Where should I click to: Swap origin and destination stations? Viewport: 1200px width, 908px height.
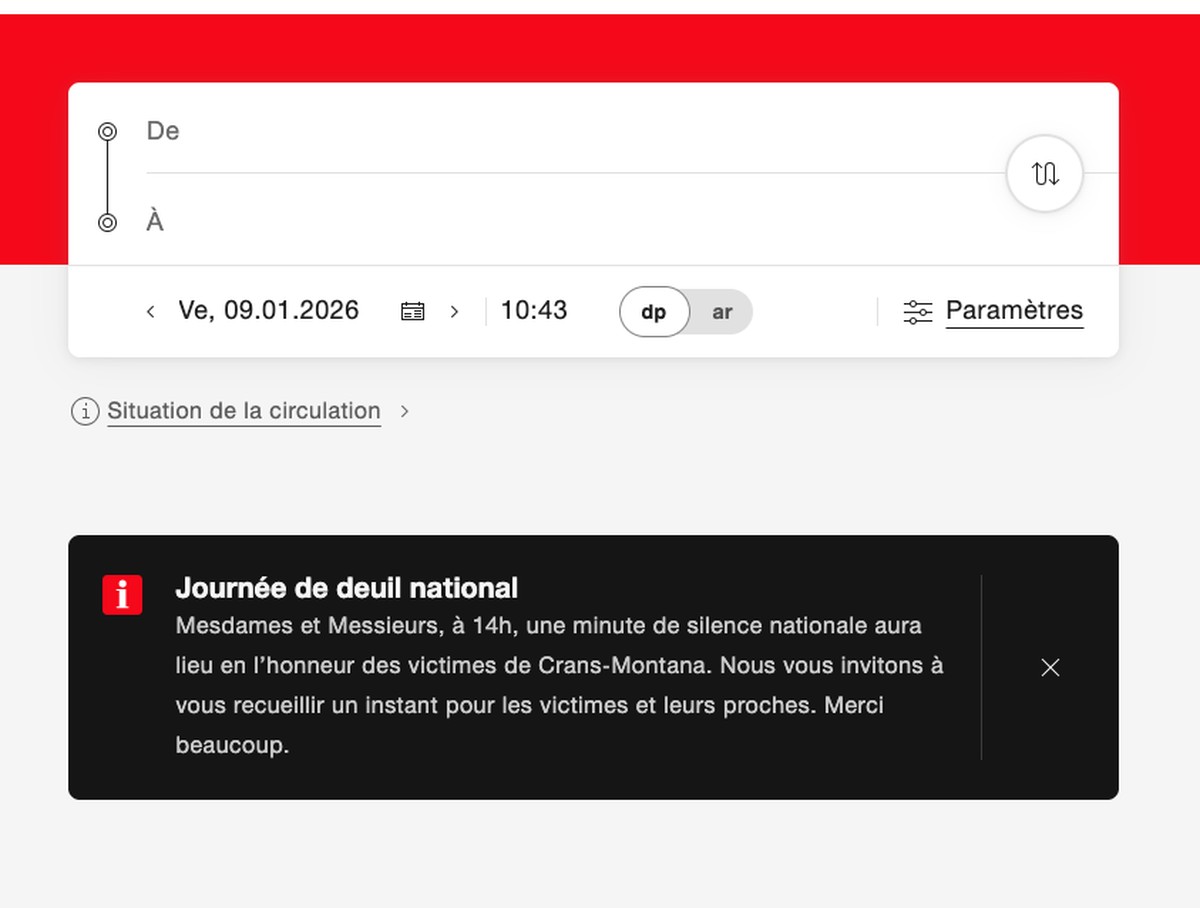point(1045,174)
